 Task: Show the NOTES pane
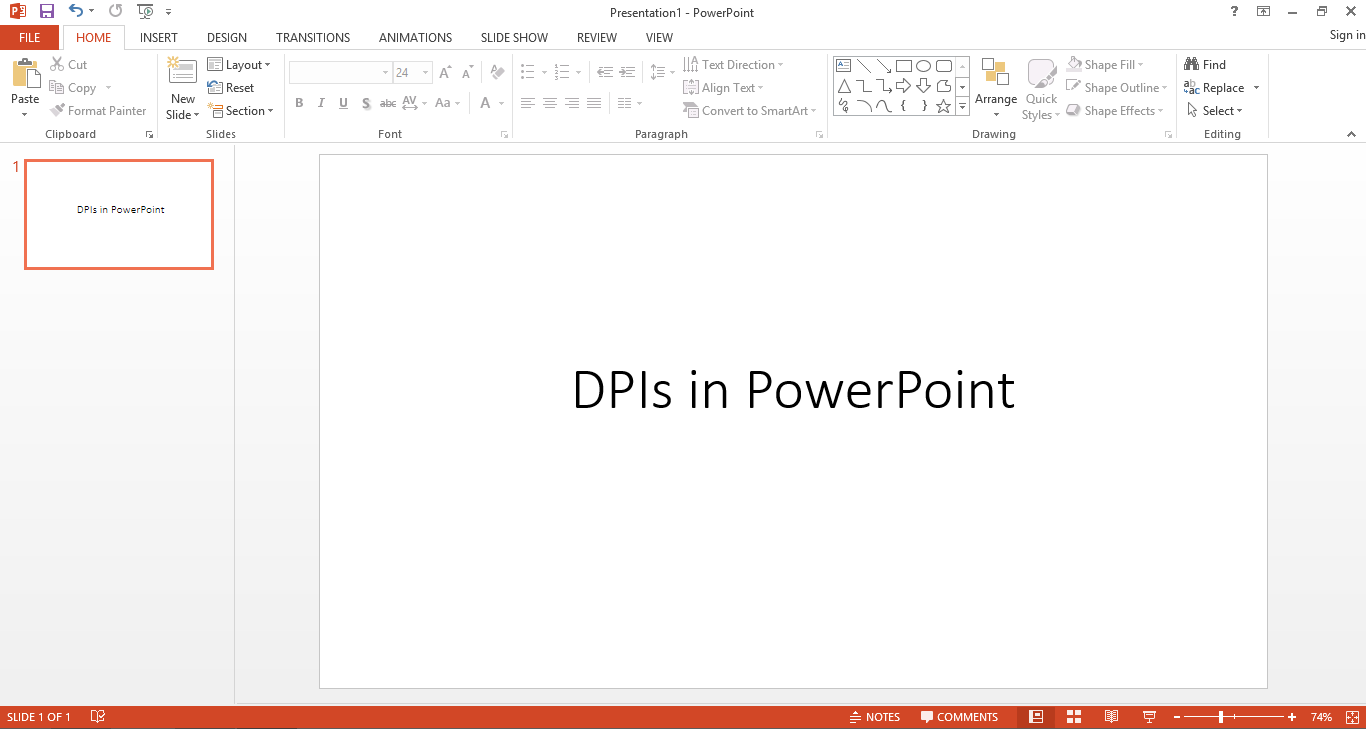874,717
